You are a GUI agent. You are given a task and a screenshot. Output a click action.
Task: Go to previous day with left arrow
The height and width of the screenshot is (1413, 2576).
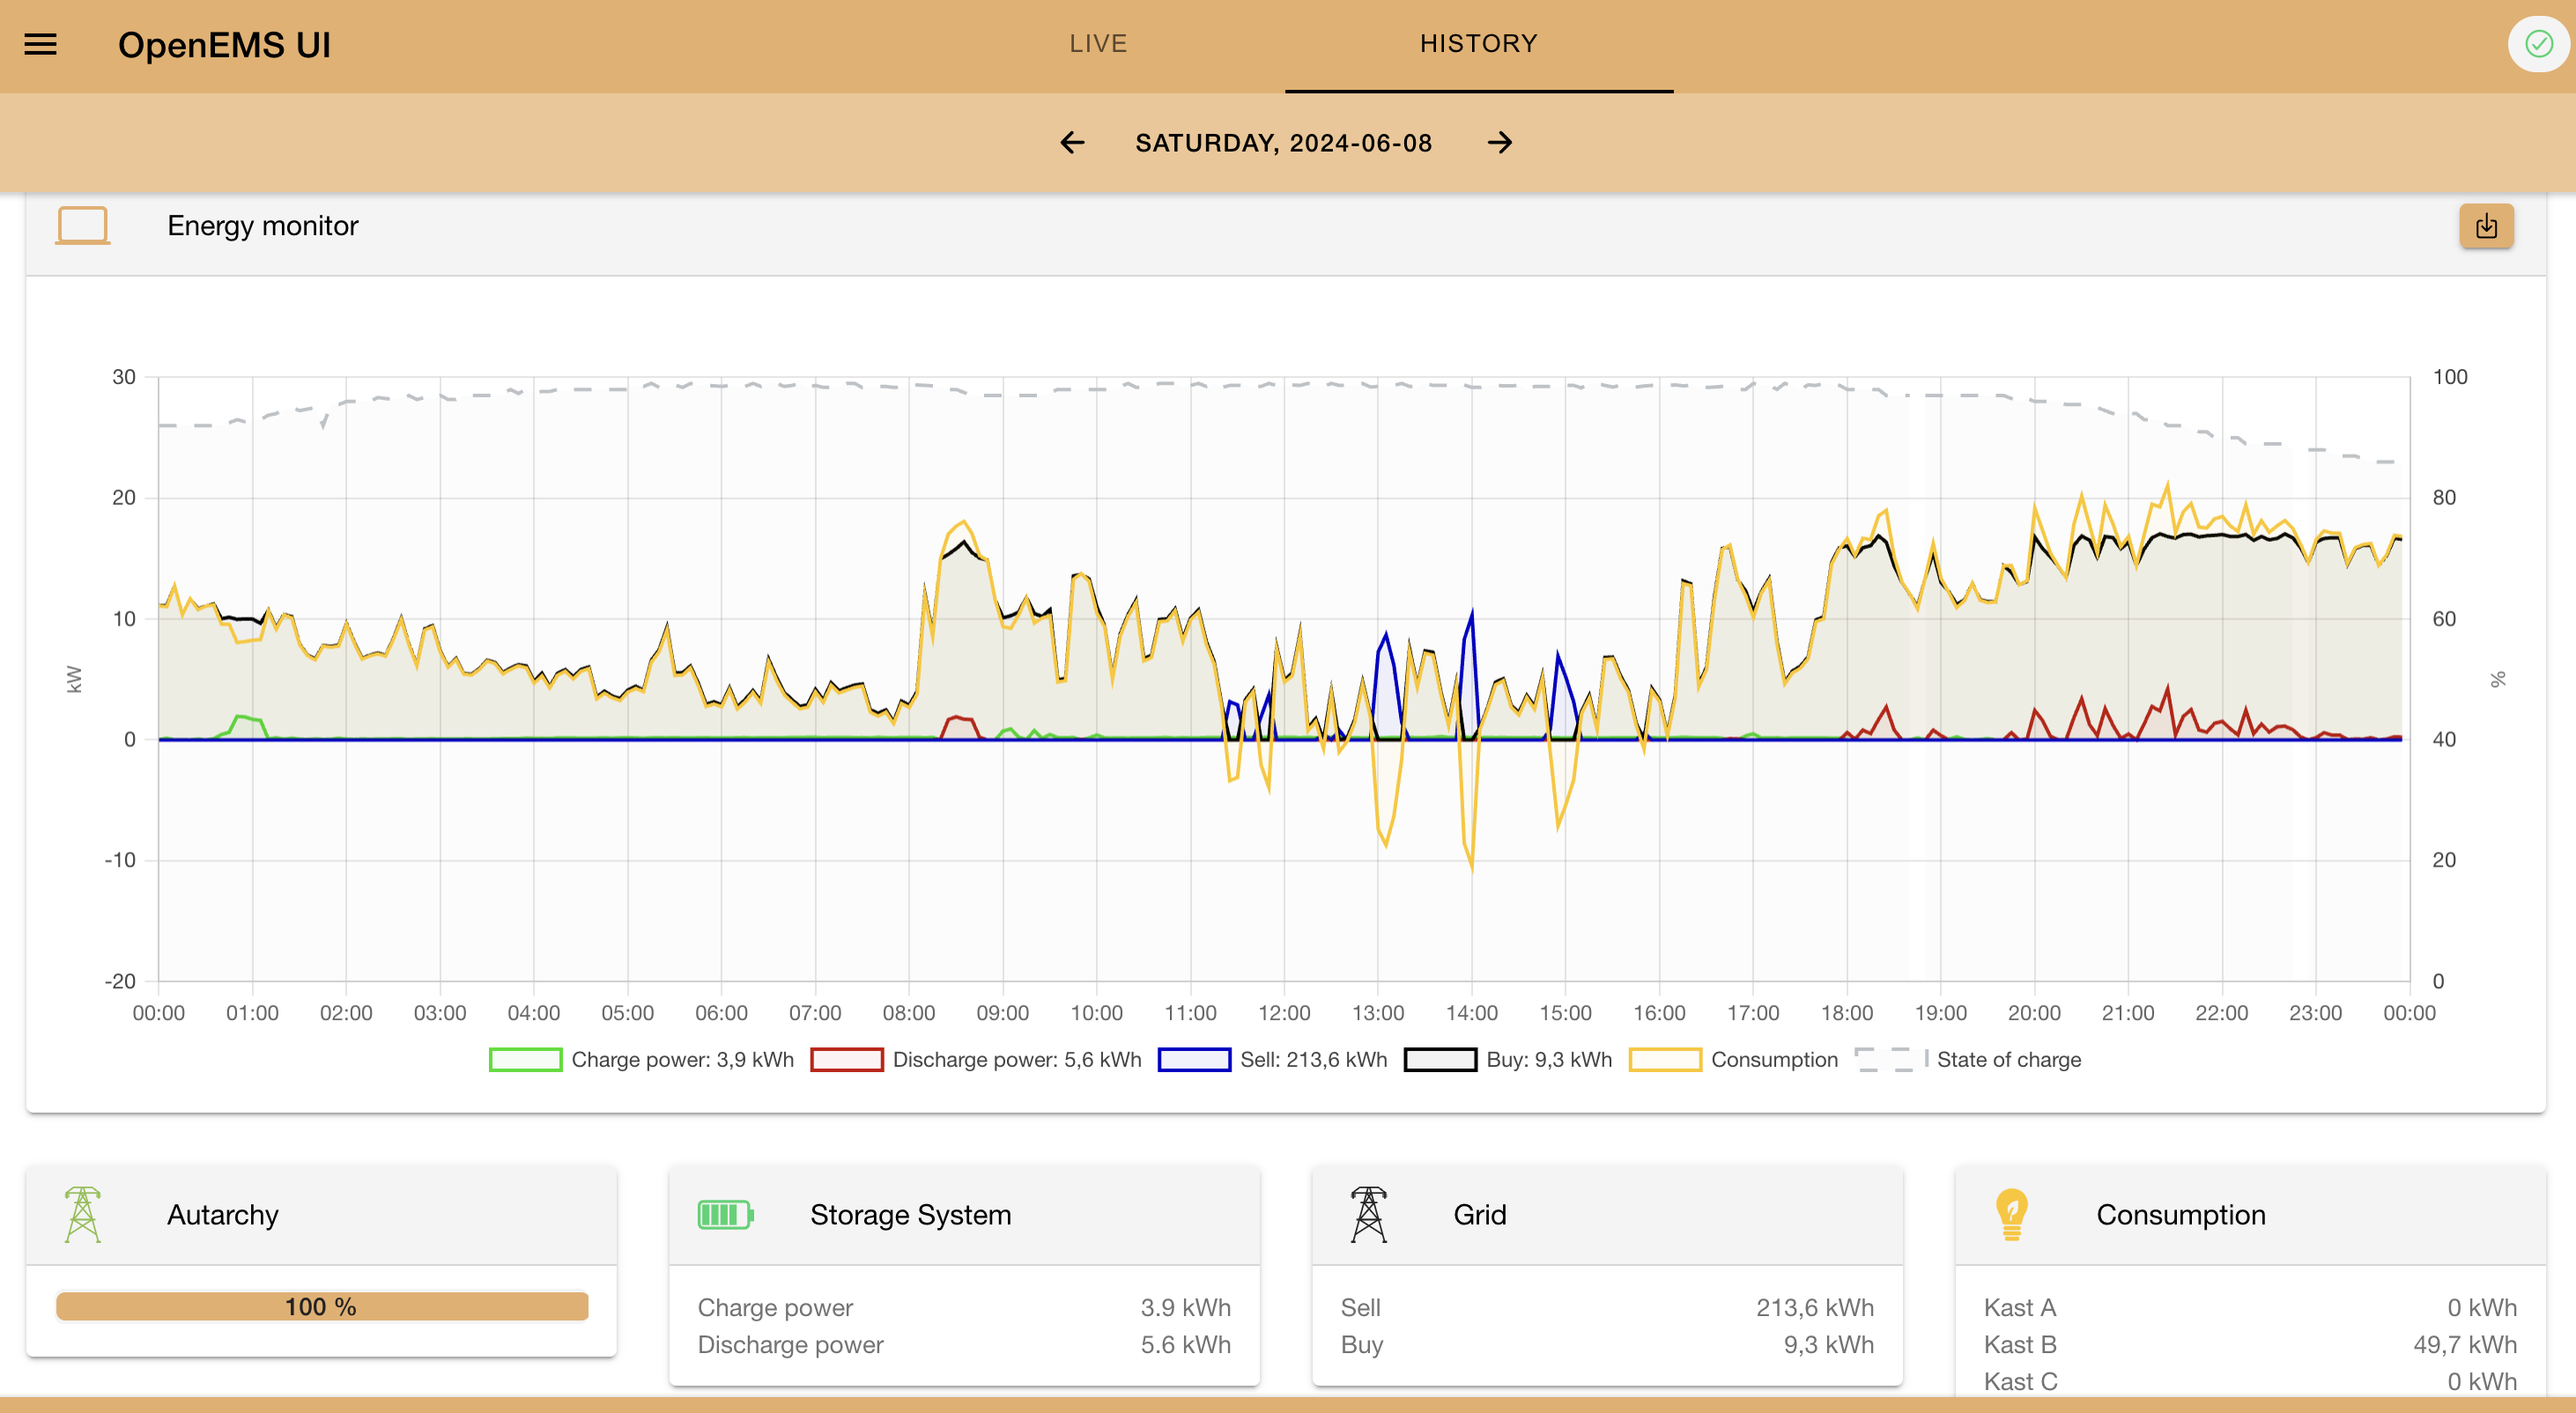point(1072,143)
